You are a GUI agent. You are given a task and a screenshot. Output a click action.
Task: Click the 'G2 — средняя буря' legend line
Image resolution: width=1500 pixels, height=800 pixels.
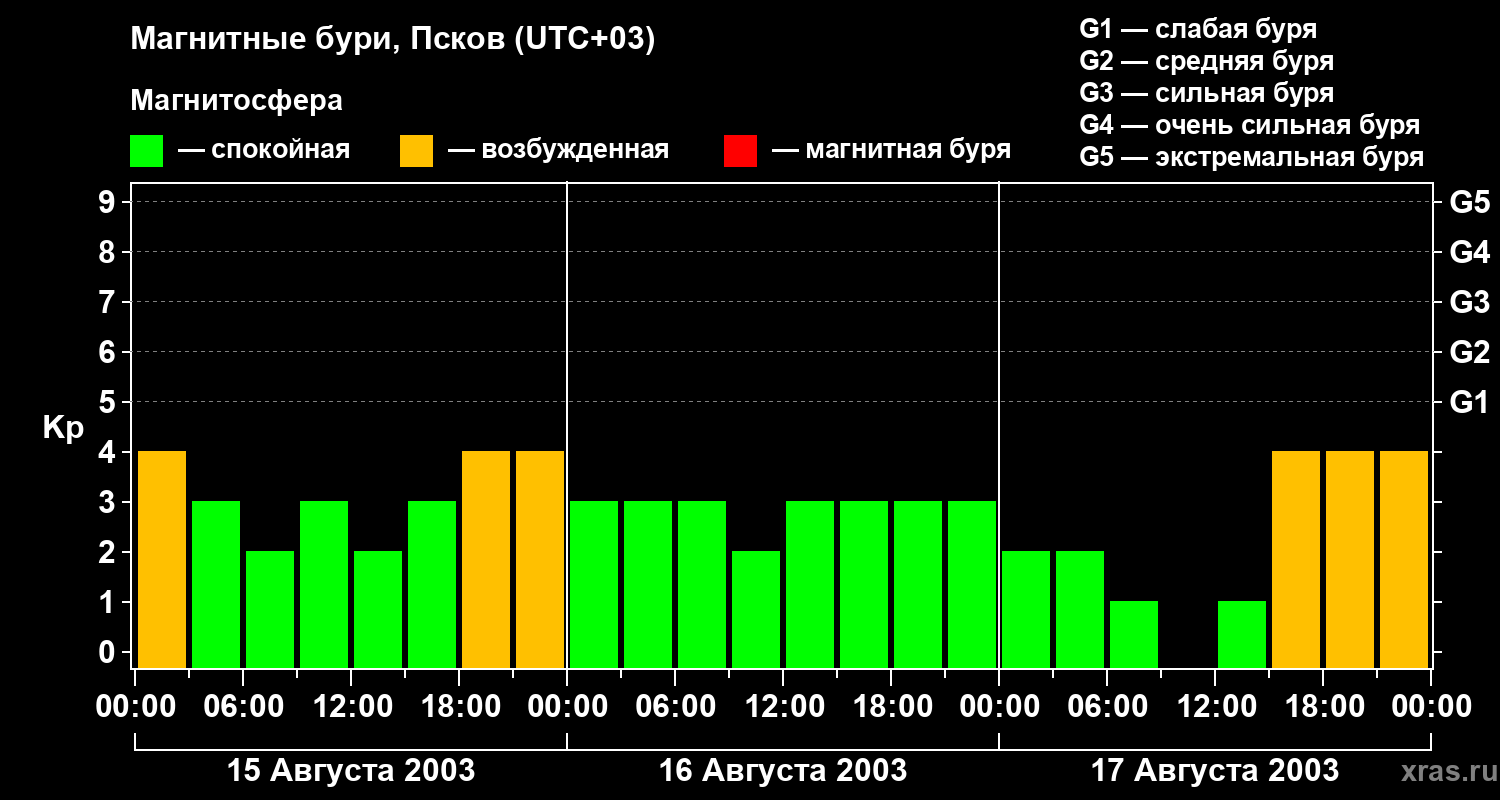[x=1206, y=61]
